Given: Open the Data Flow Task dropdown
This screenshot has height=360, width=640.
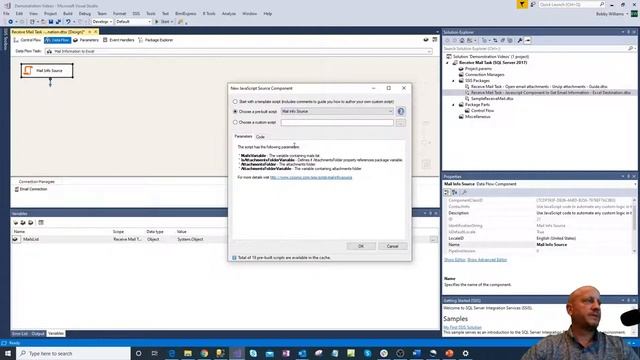Looking at the screenshot, I should coord(238,51).
